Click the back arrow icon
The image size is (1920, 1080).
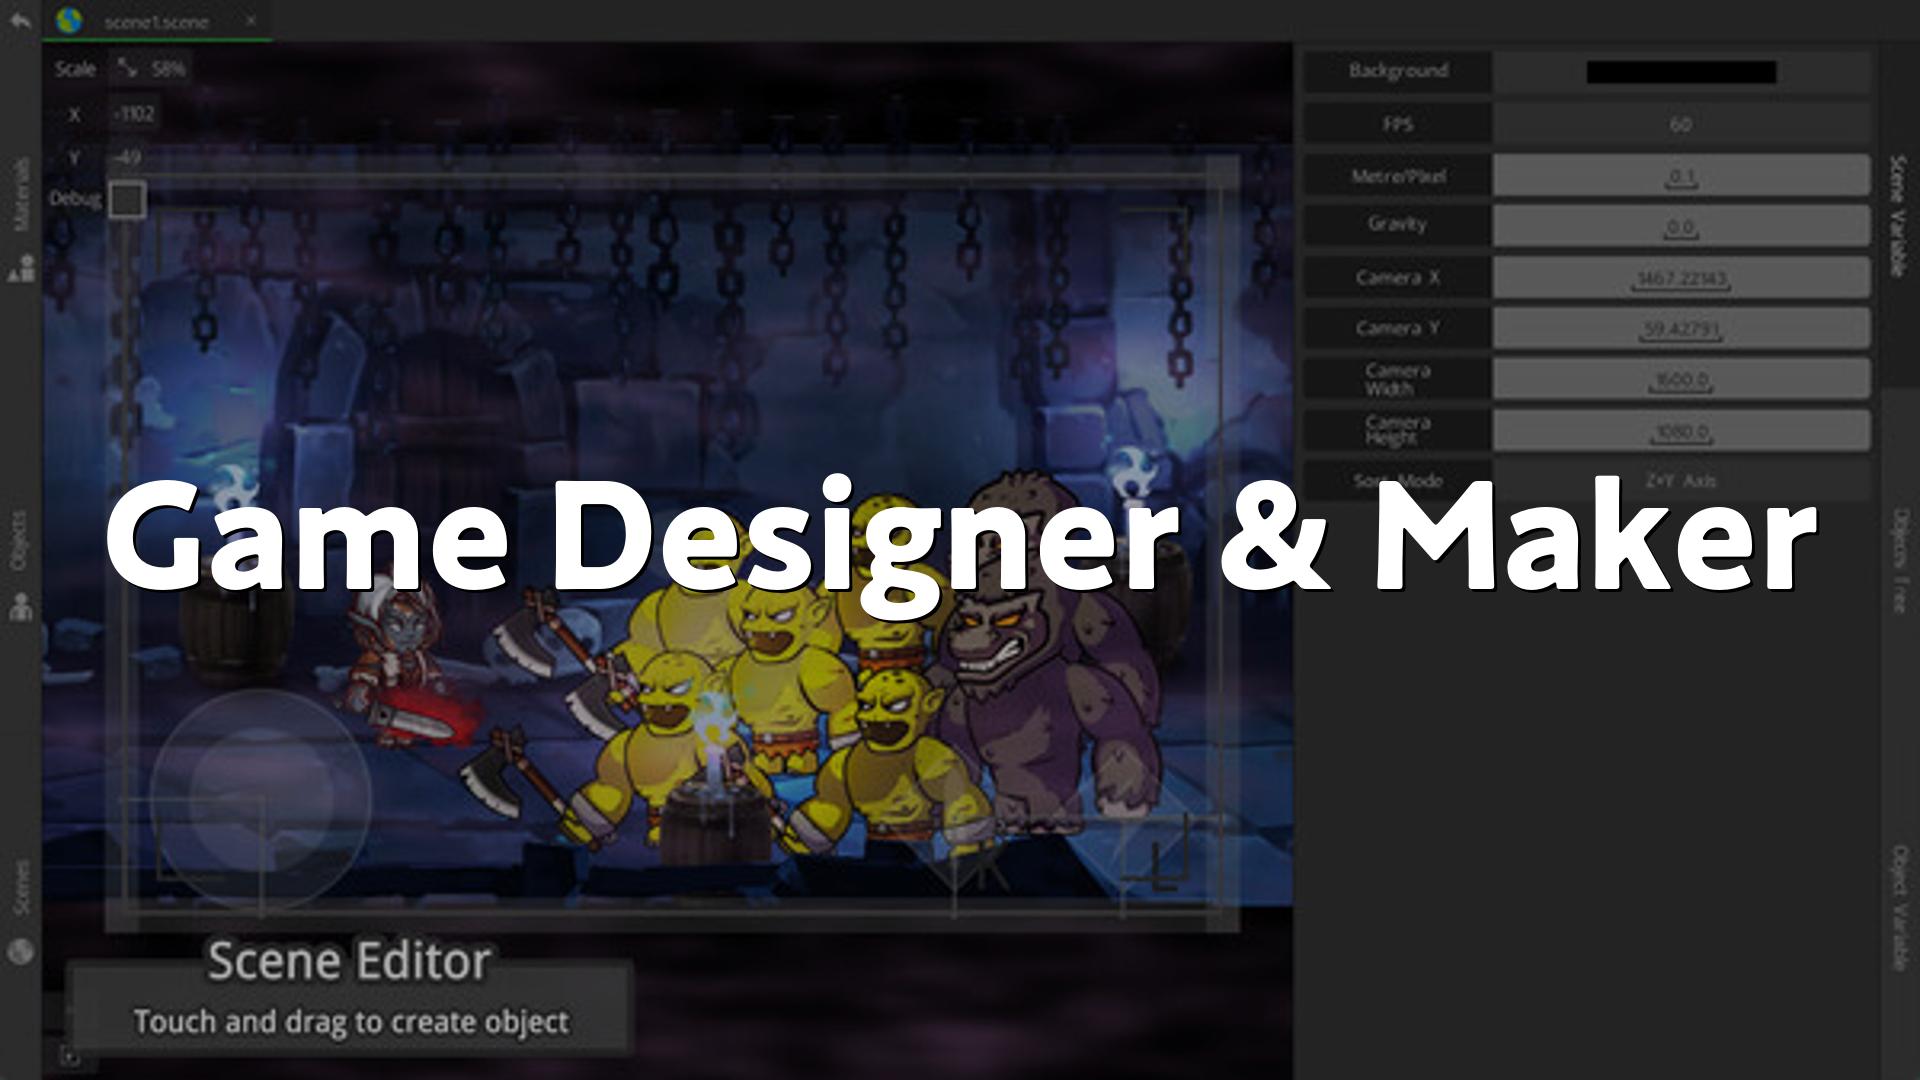[20, 21]
